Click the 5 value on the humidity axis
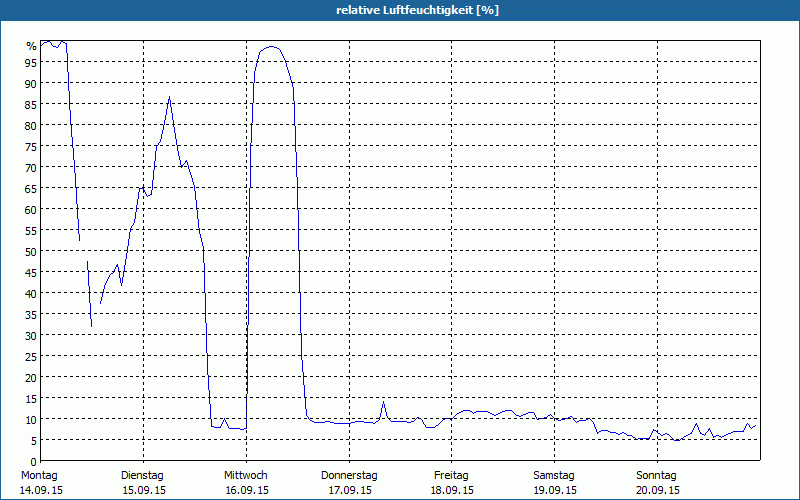The height and width of the screenshot is (500, 800). (x=34, y=440)
